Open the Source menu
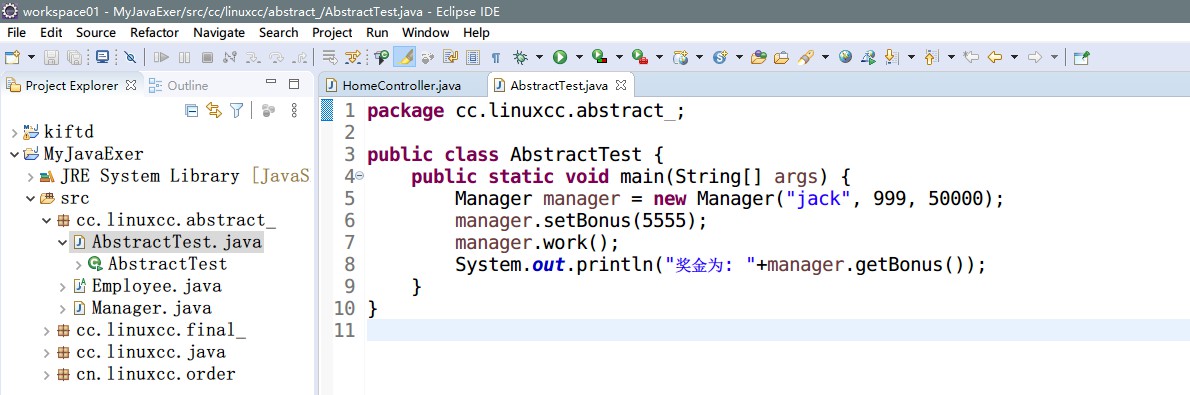1190x395 pixels. tap(96, 33)
